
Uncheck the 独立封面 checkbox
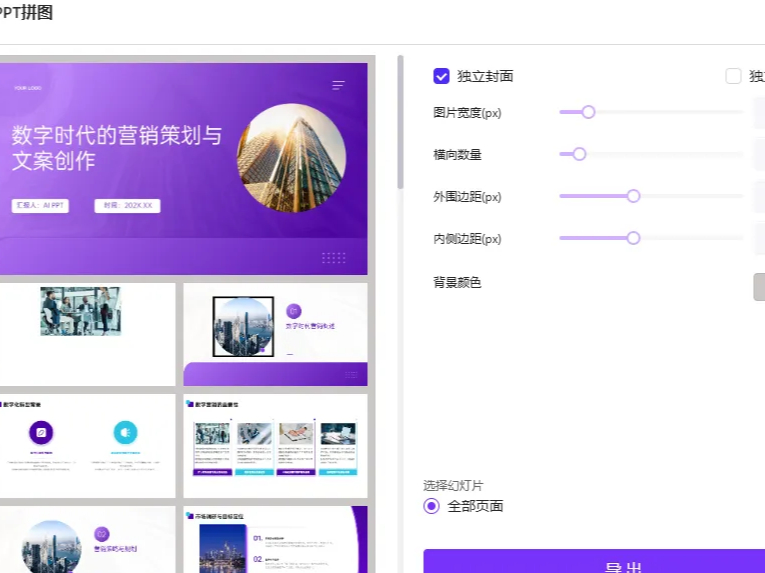pos(441,76)
